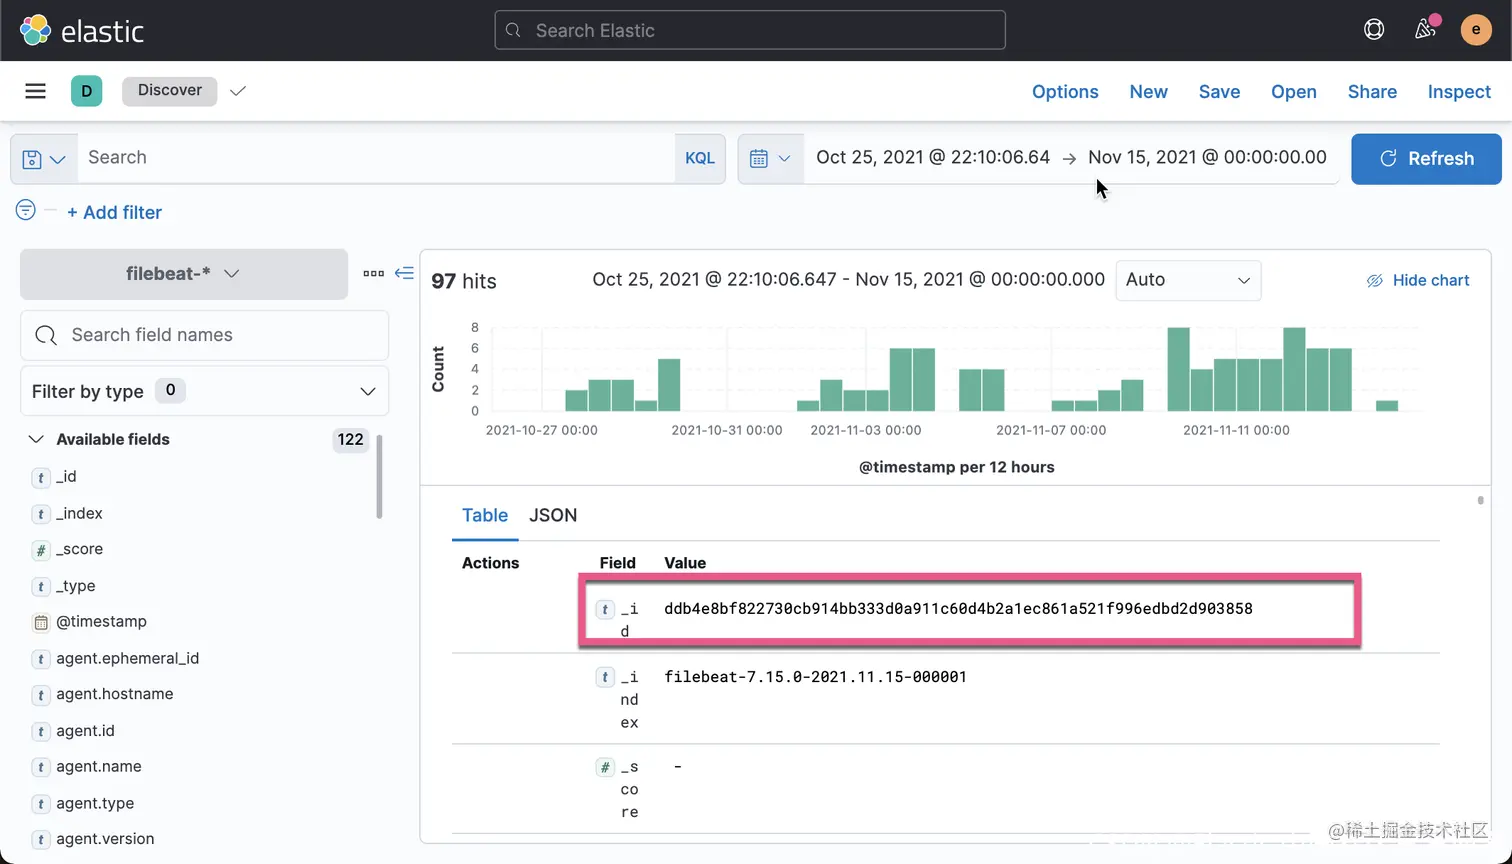Viewport: 1512px width, 864px height.
Task: Hide the histogram chart
Action: (1418, 280)
